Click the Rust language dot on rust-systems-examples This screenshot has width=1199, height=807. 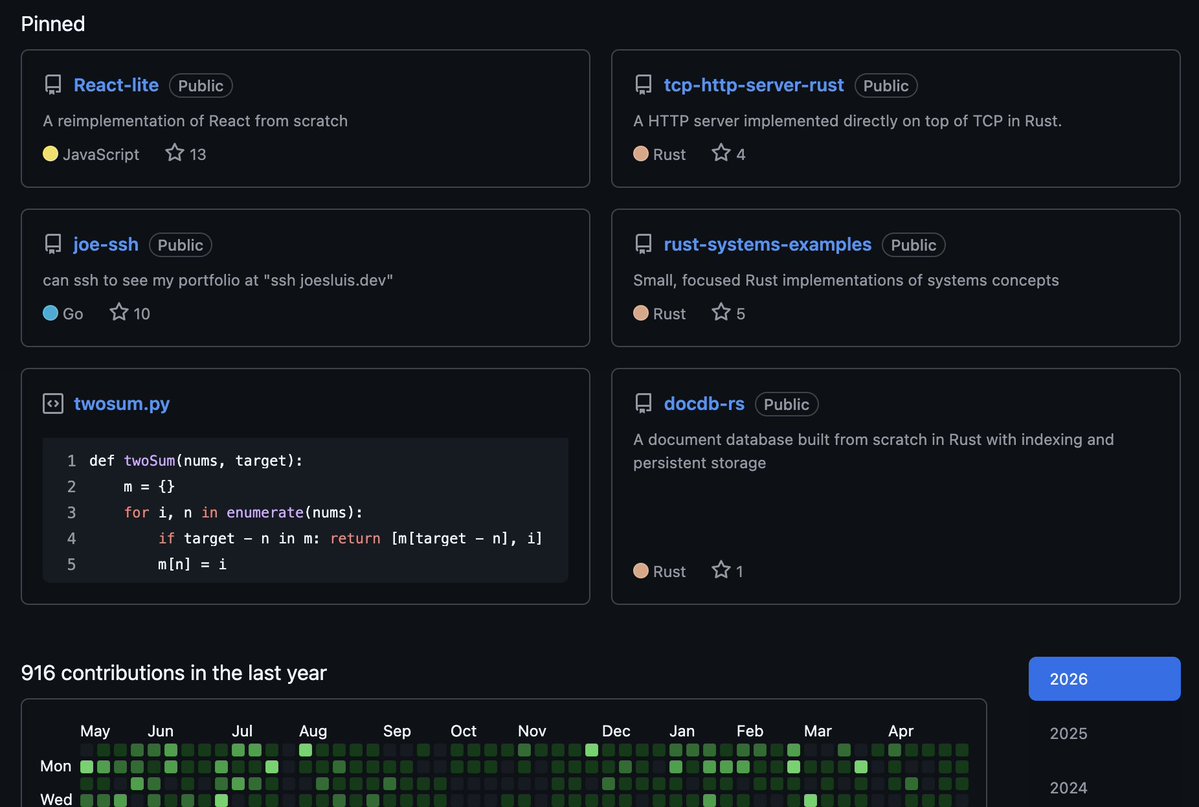tap(641, 313)
